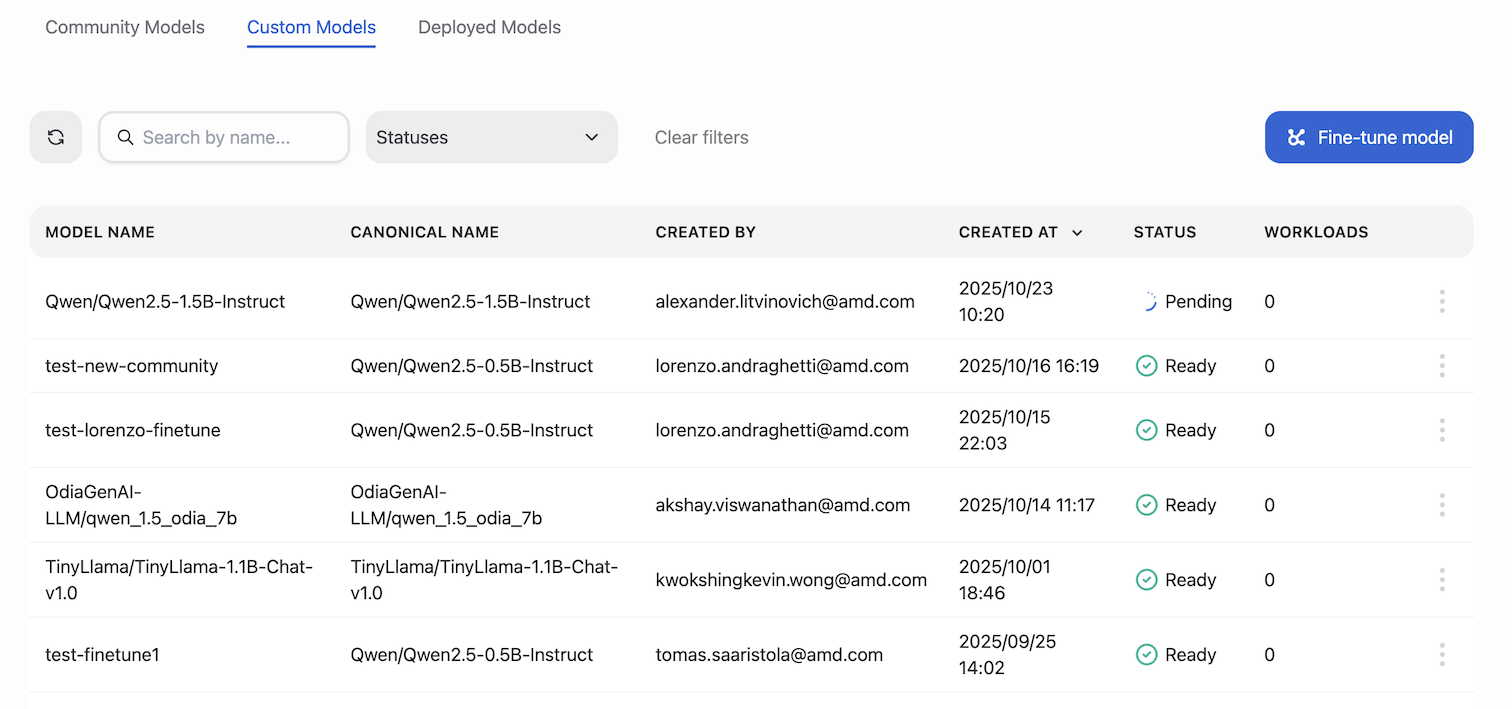Image resolution: width=1512 pixels, height=709 pixels.
Task: Click the search magnifier icon
Action: pyautogui.click(x=125, y=137)
